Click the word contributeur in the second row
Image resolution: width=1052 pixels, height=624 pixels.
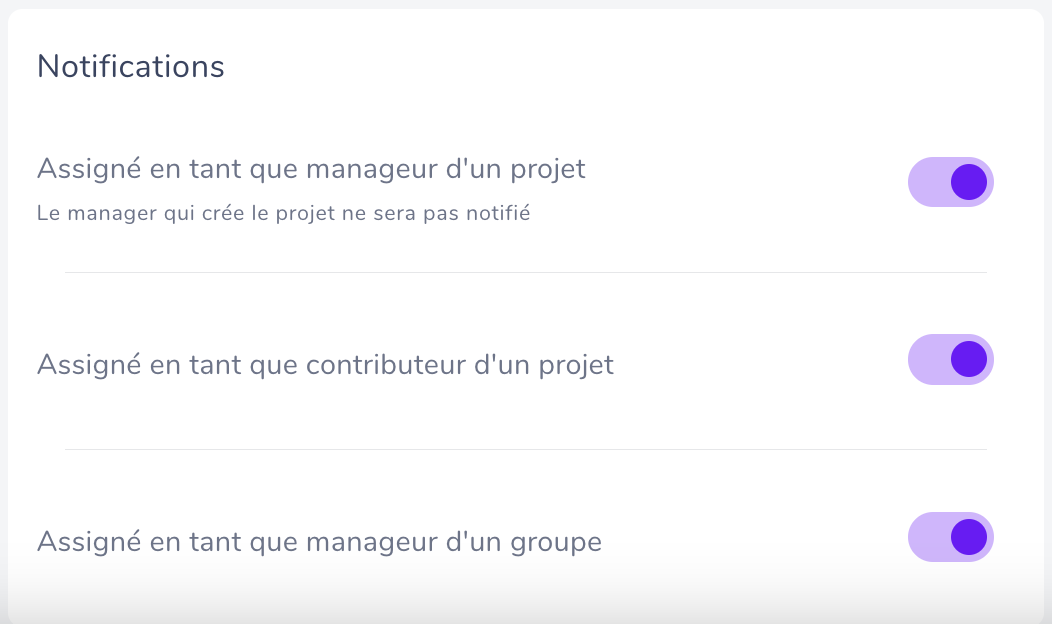pyautogui.click(x=386, y=365)
